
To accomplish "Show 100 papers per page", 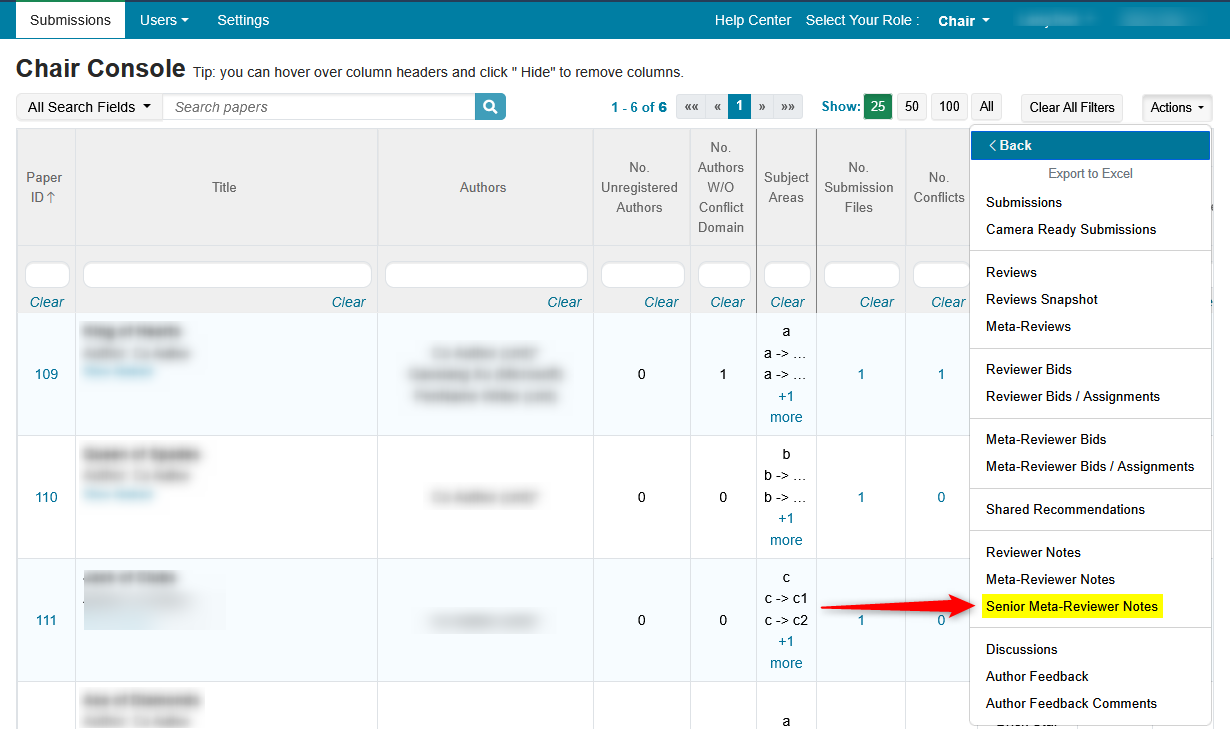I will coord(949,107).
